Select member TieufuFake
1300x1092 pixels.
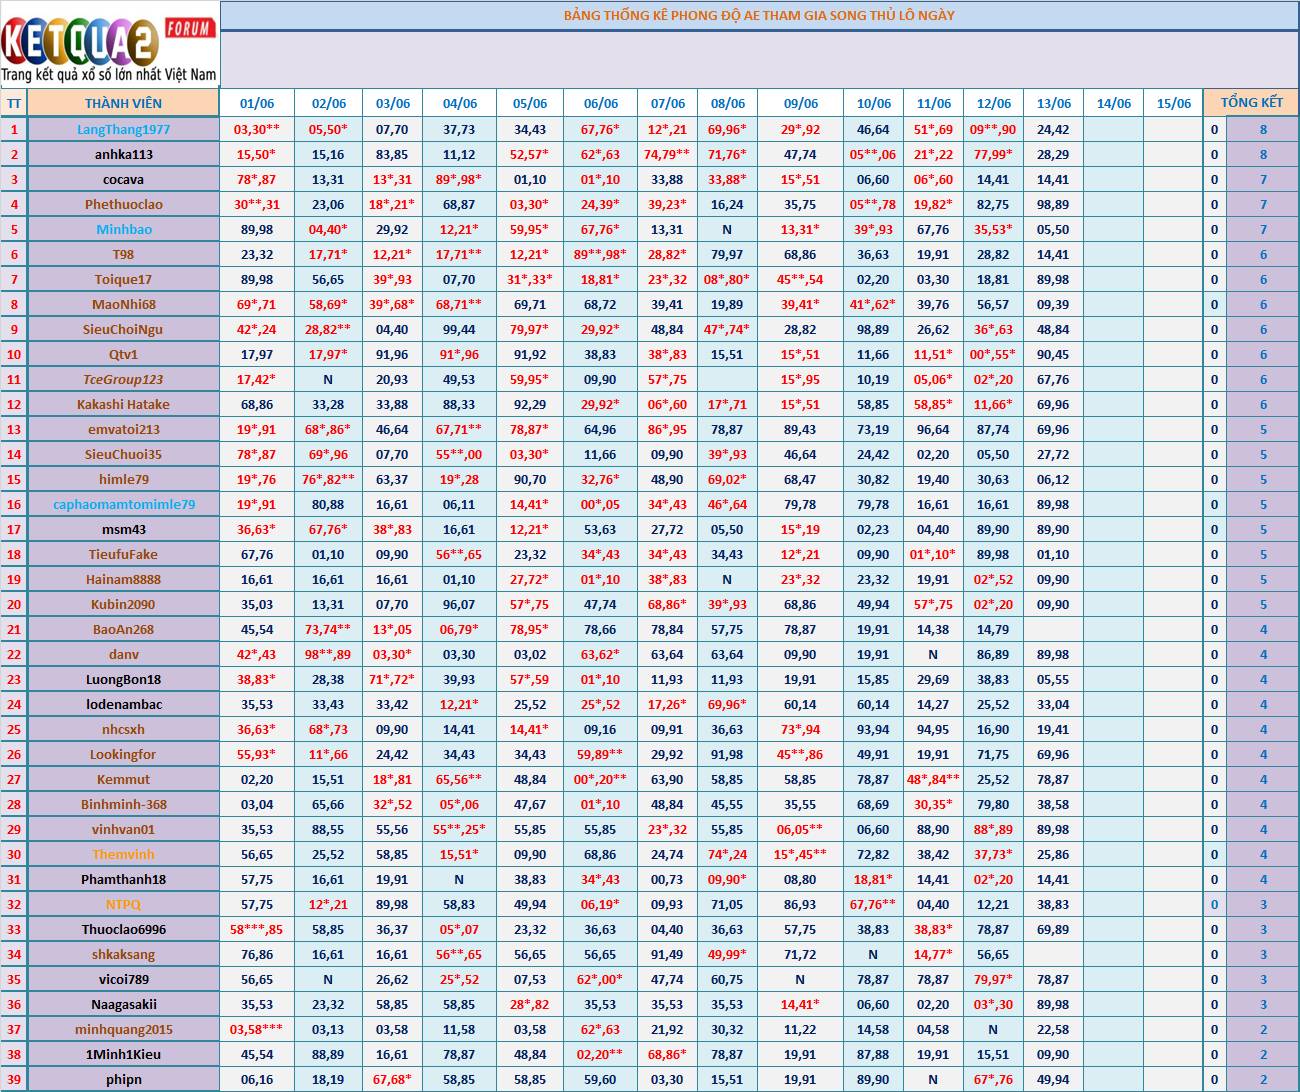[123, 554]
